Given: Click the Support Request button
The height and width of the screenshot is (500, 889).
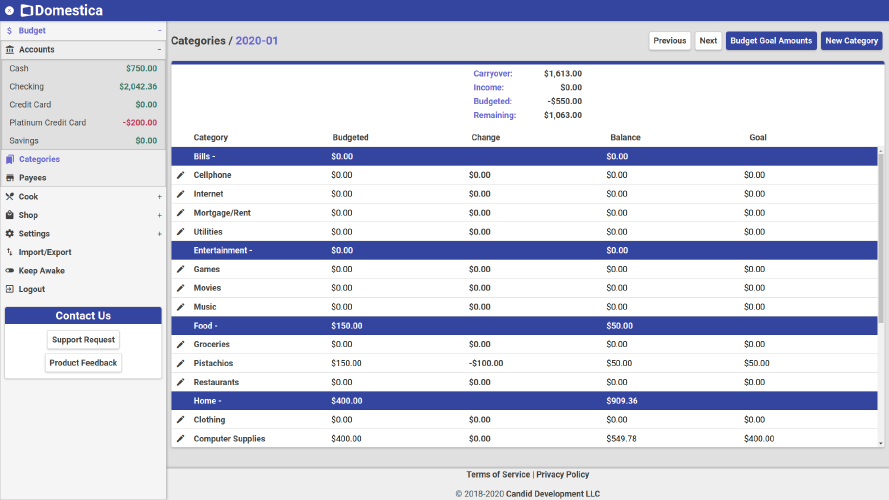Looking at the screenshot, I should click(x=83, y=340).
